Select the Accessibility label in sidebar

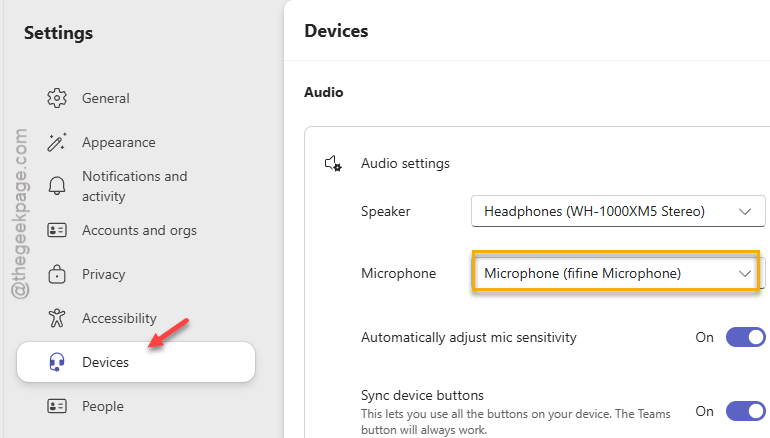click(x=119, y=318)
